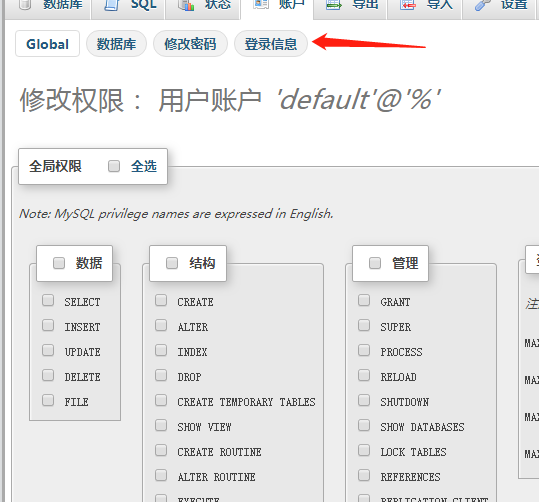Tick CREATE TEMPORARY TABLES checkbox
The width and height of the screenshot is (539, 502).
point(161,400)
